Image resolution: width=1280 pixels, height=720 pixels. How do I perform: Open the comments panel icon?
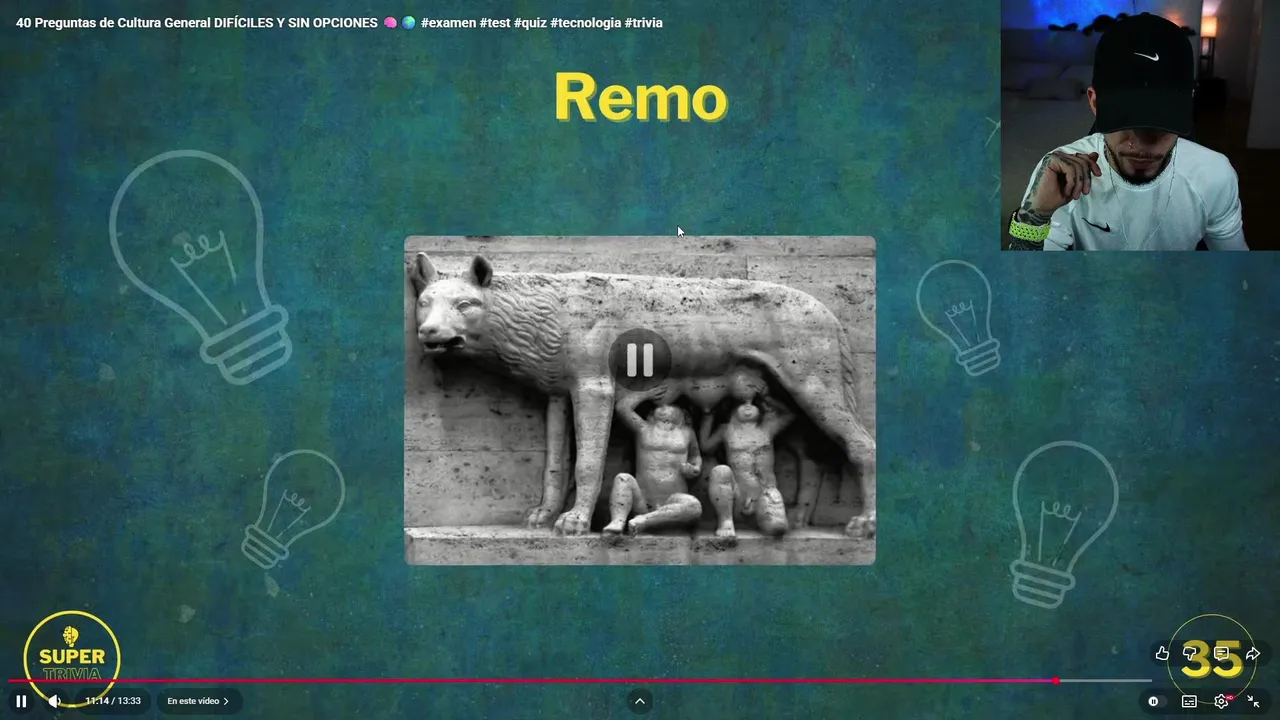click(x=1222, y=653)
